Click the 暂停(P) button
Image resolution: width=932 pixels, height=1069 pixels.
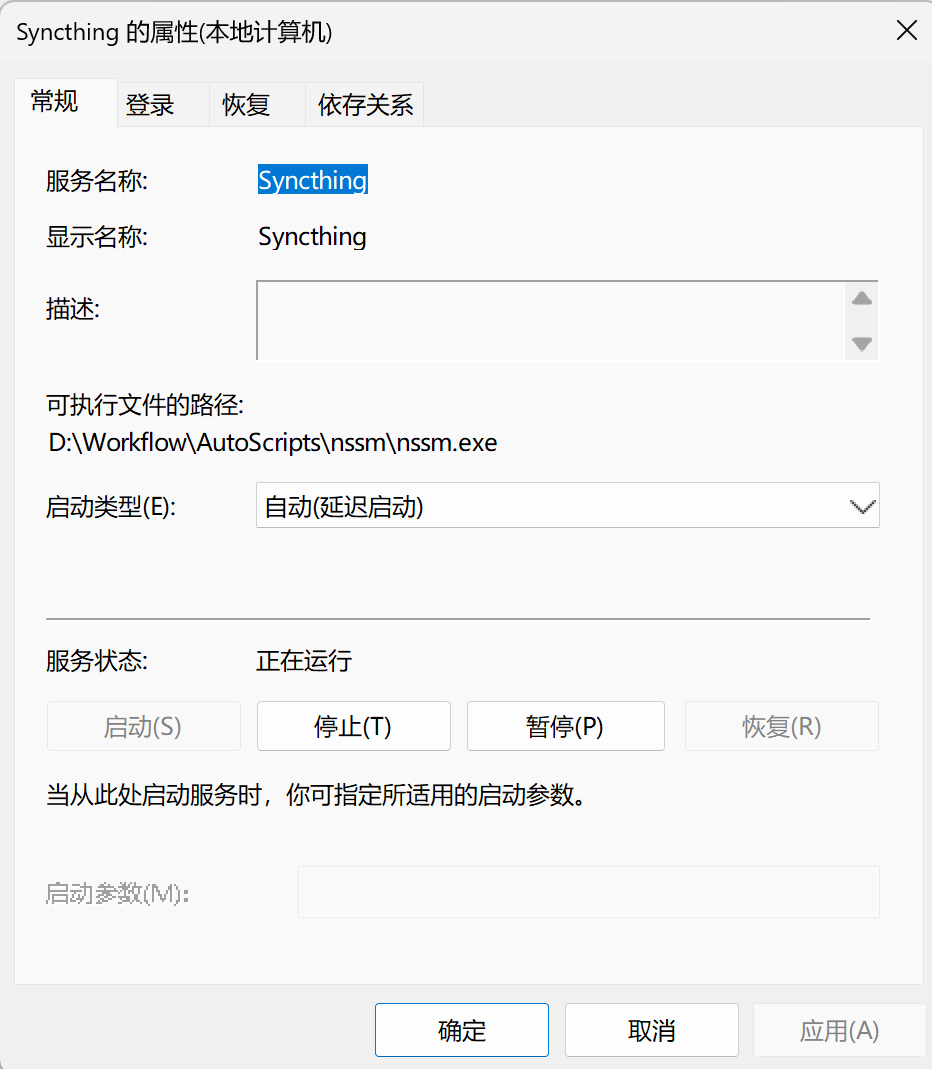pyautogui.click(x=565, y=726)
